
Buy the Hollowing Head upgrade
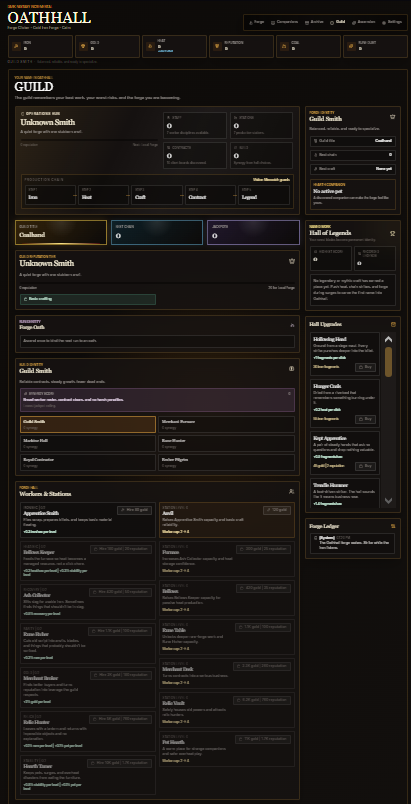365,367
